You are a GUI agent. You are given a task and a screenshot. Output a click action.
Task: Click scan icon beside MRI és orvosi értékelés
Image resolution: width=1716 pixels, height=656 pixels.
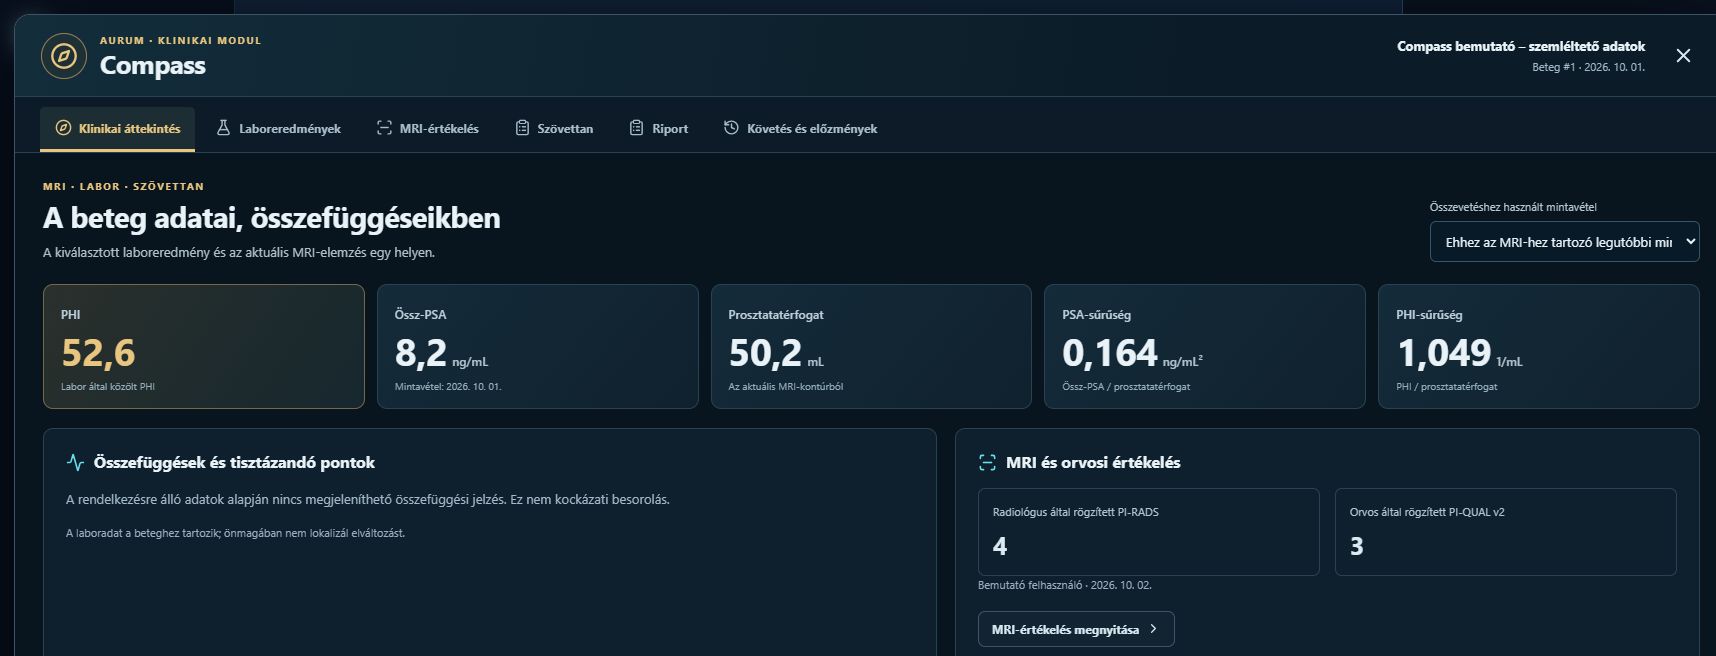pyautogui.click(x=987, y=462)
